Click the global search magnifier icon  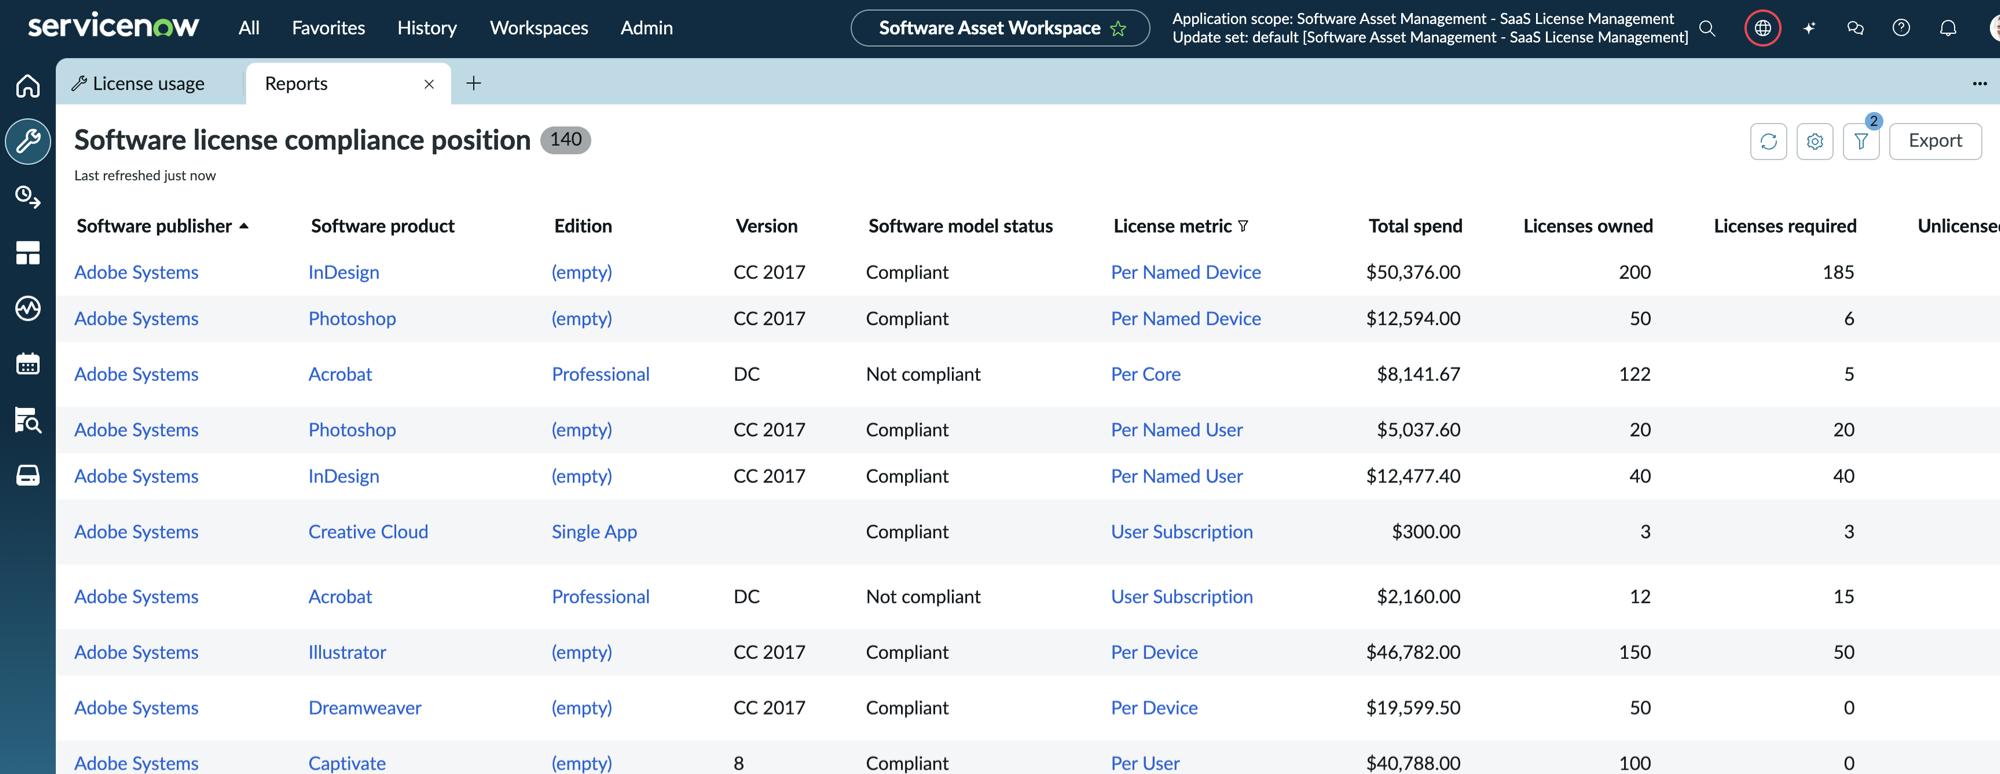[x=1708, y=28]
